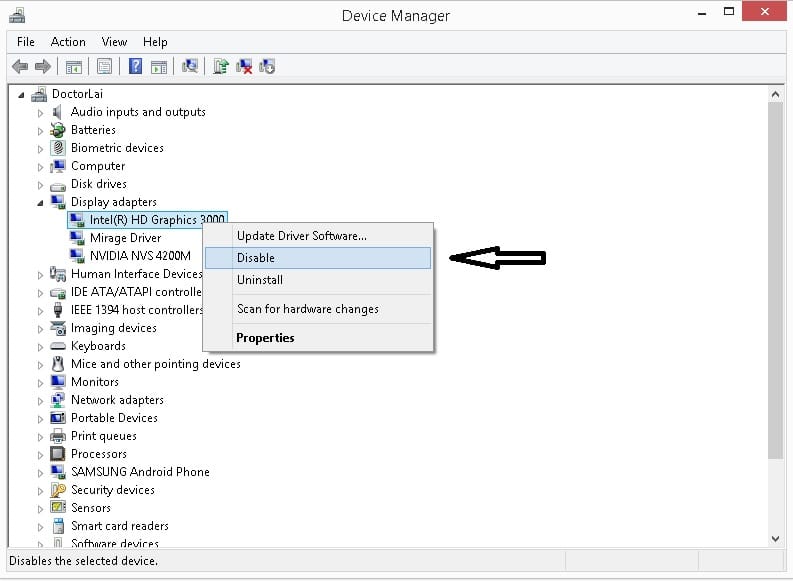Viewport: 793px width, 581px height.
Task: Choose Properties in the context menu
Action: pos(318,338)
